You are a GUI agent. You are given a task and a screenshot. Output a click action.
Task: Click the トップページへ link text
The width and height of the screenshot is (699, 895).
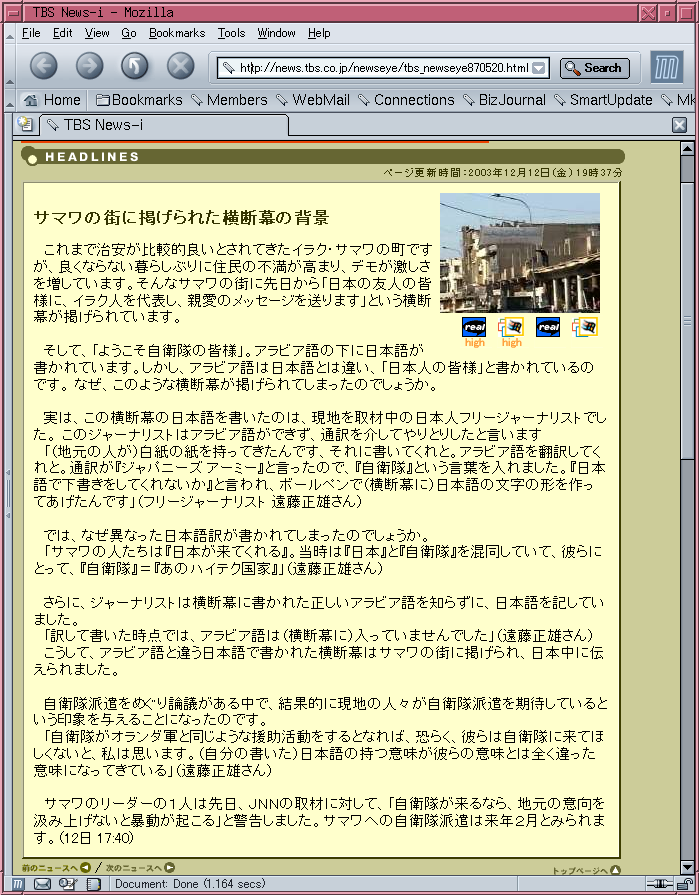[580, 871]
